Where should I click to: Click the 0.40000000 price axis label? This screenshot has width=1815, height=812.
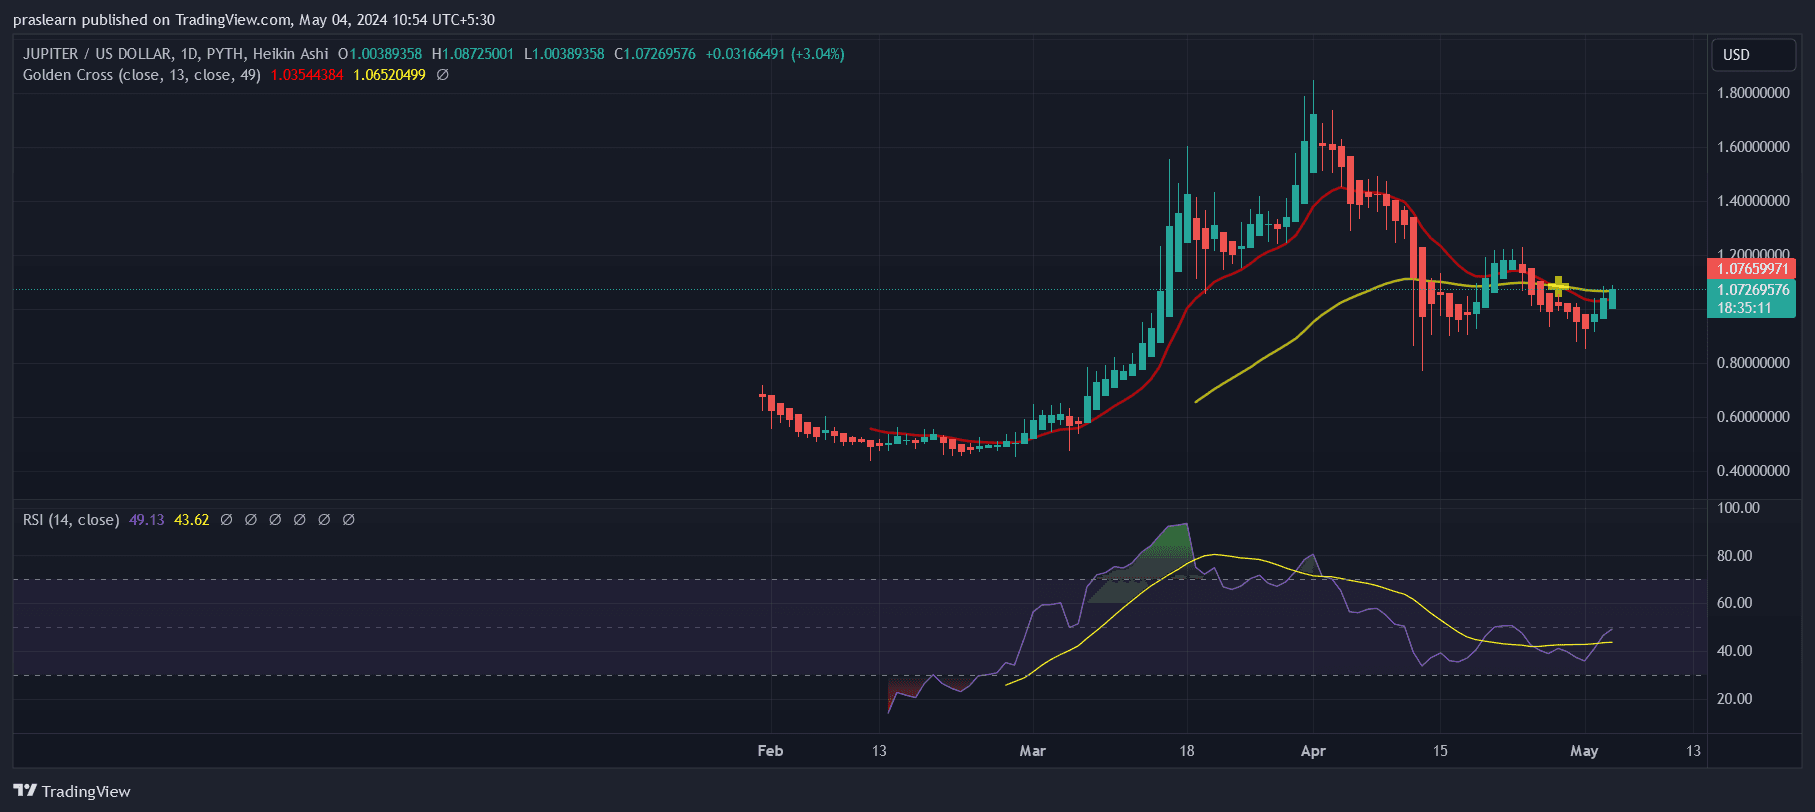(1753, 471)
